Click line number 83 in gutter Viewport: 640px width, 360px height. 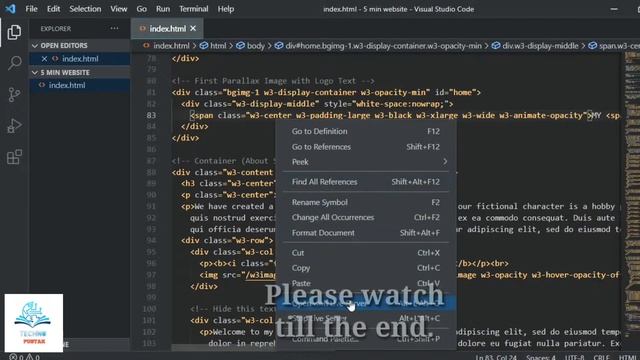point(151,116)
